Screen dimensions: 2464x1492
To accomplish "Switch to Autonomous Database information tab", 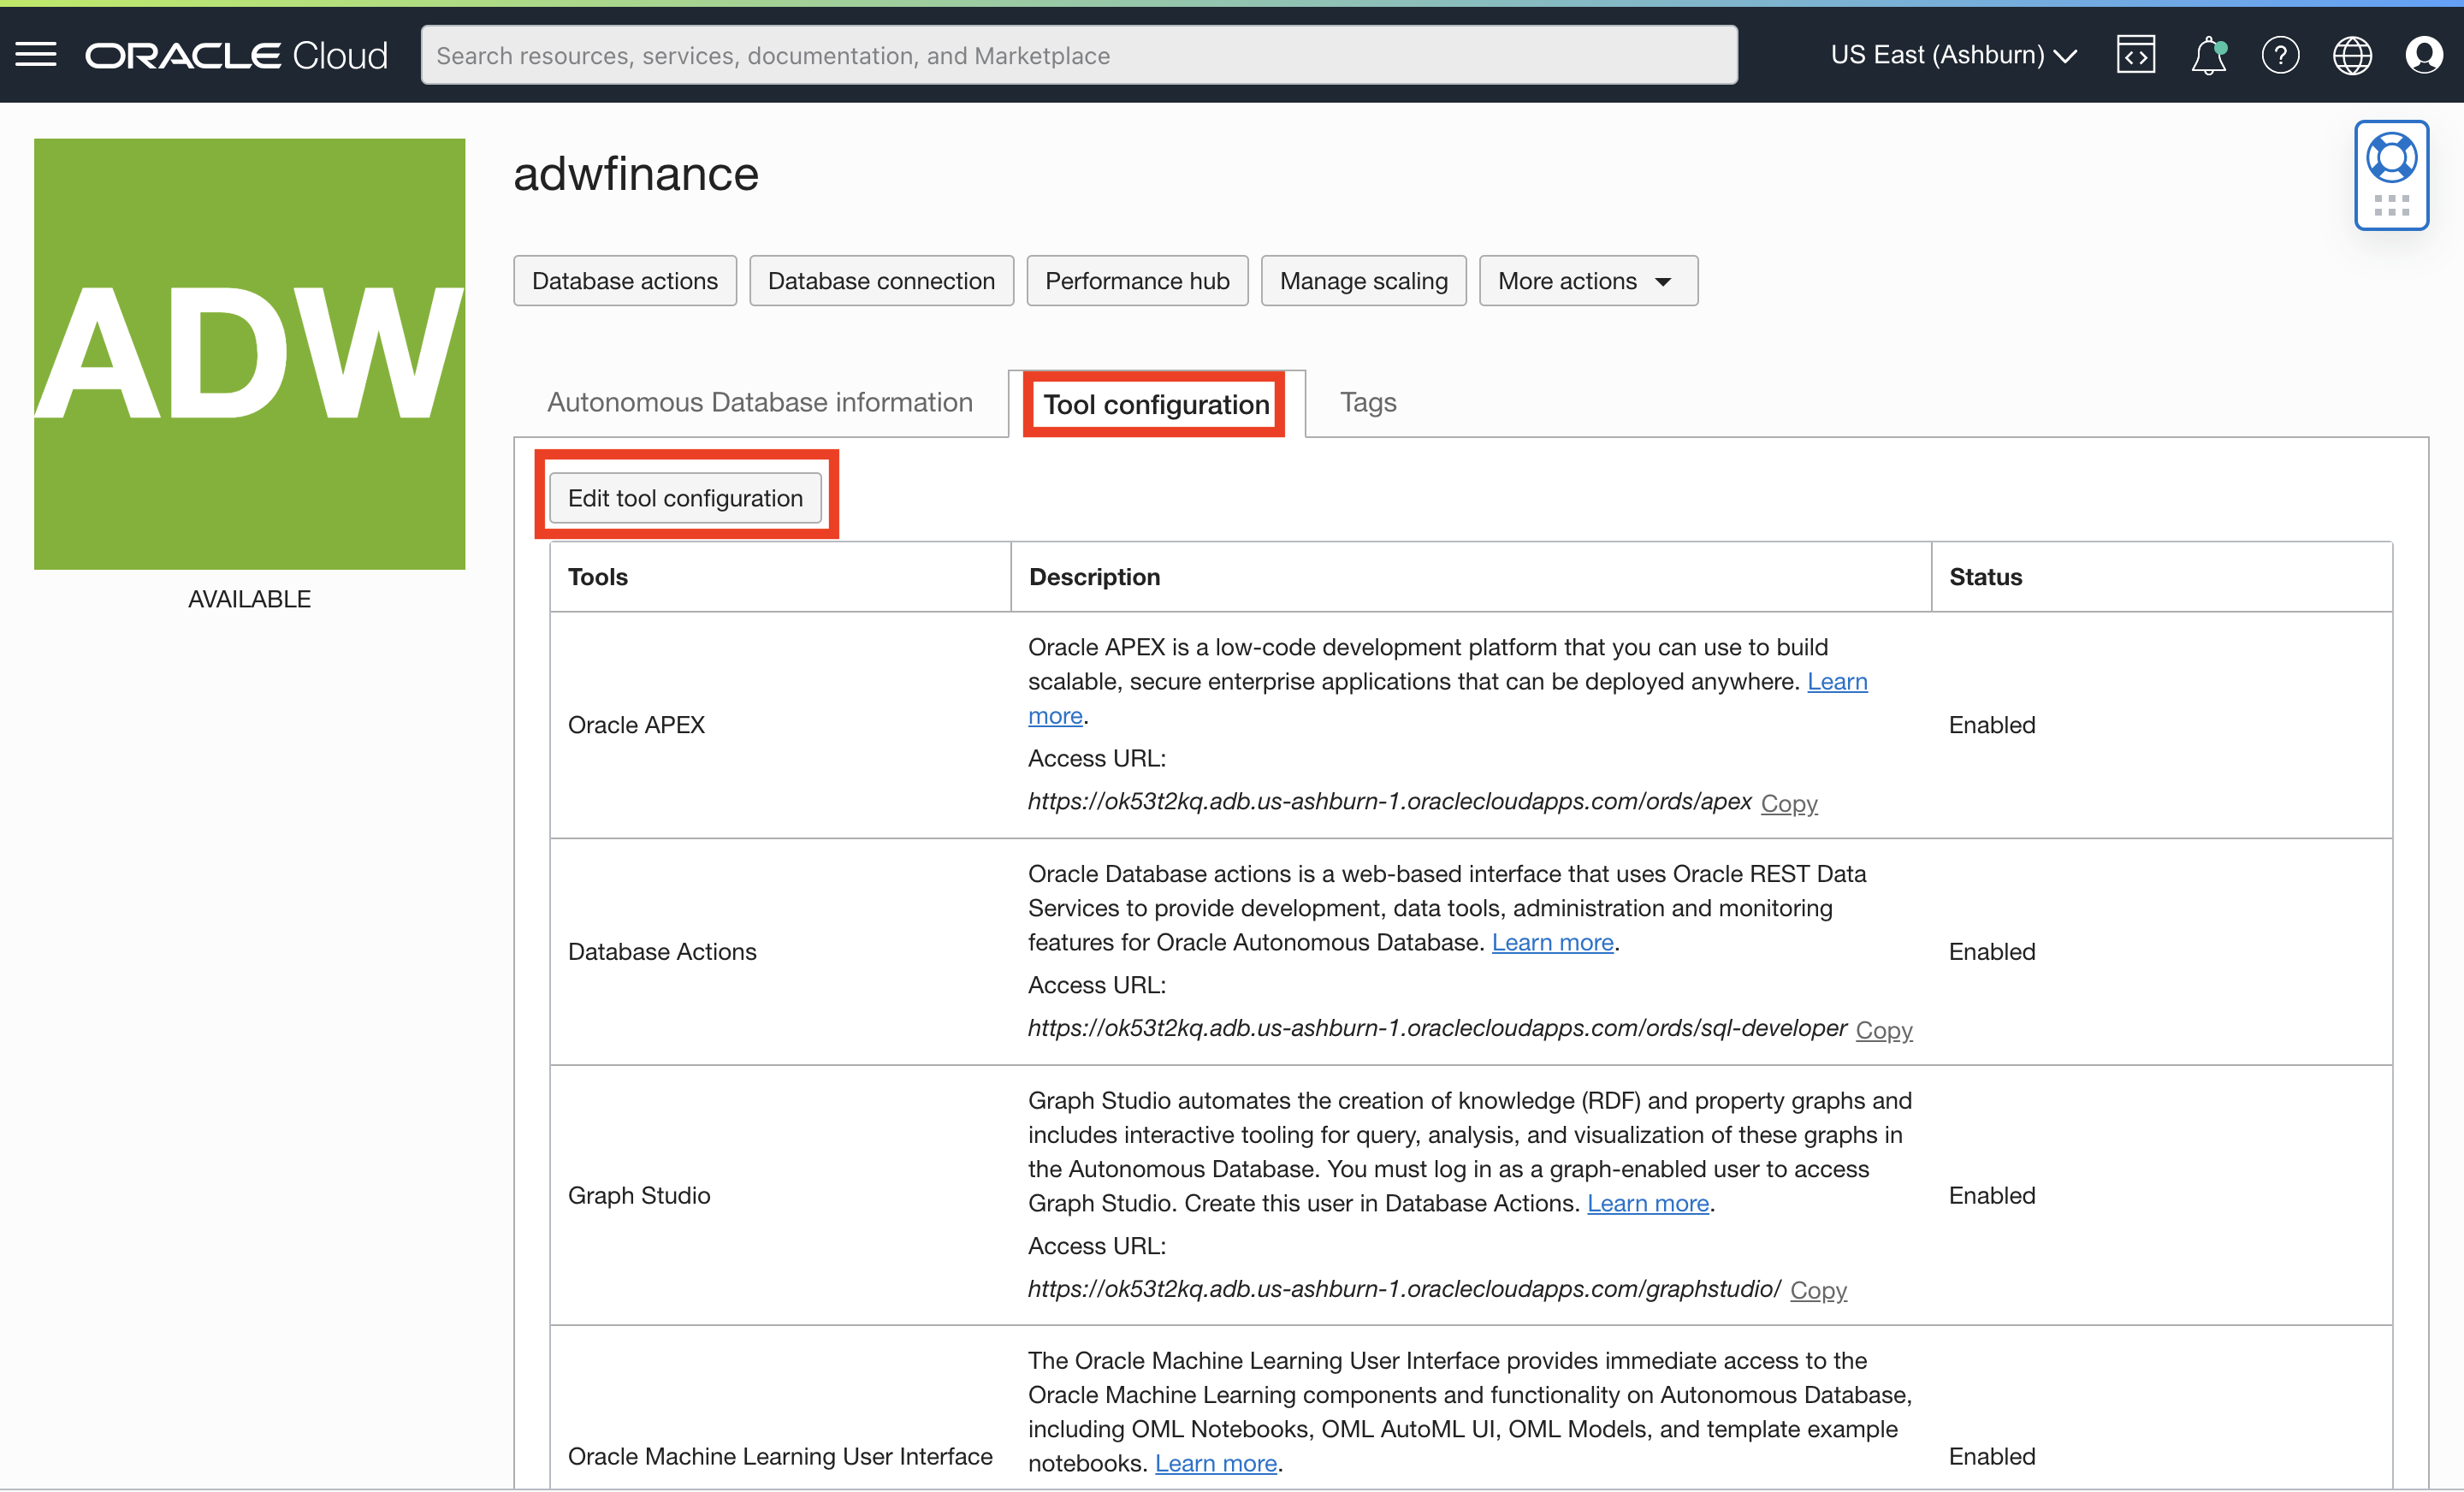I will [760, 402].
